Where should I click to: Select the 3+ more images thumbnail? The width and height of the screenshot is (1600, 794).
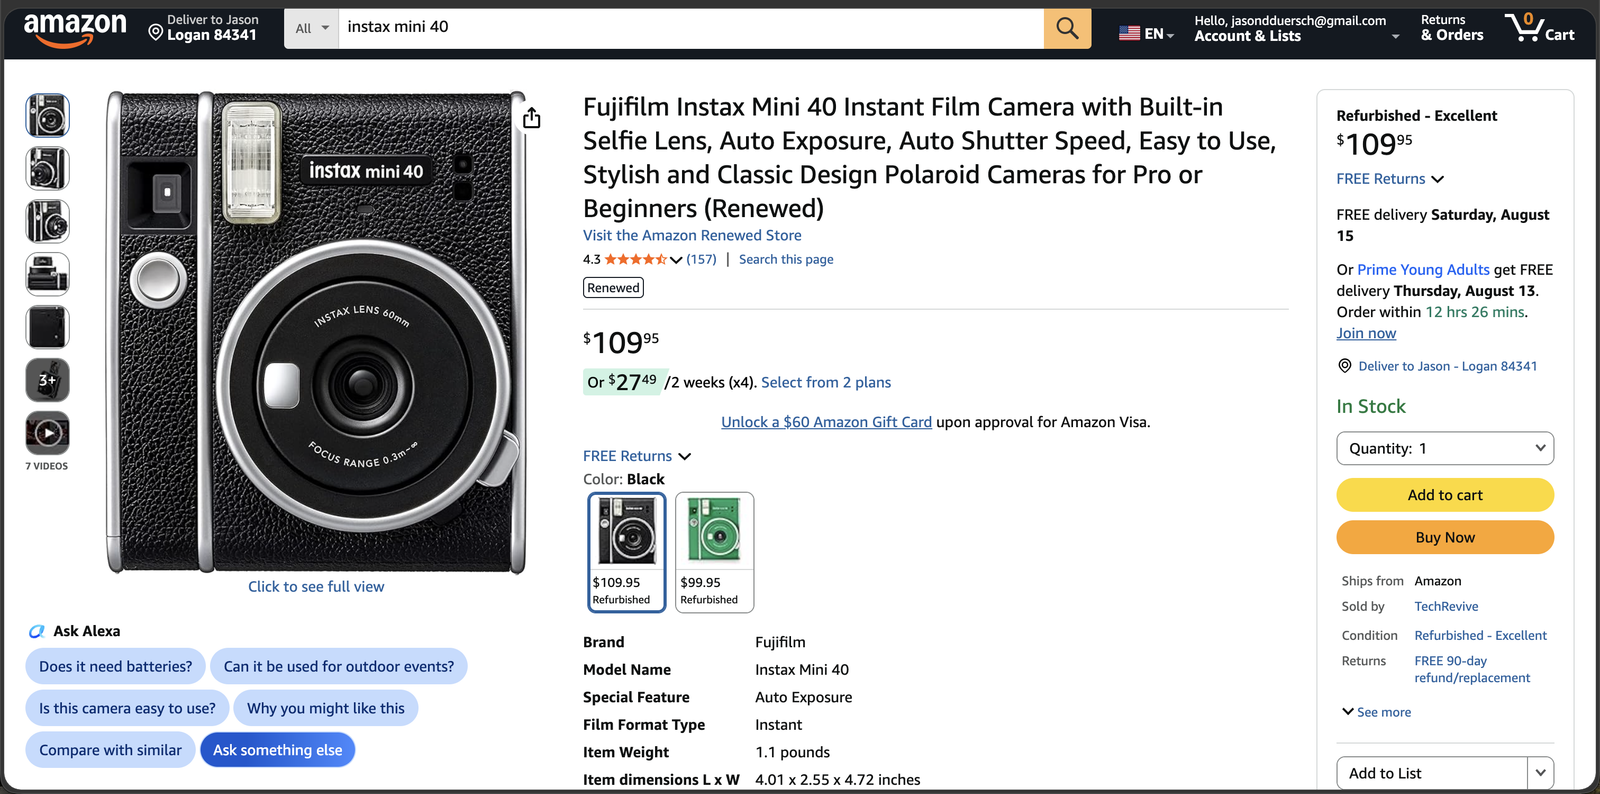click(x=47, y=380)
